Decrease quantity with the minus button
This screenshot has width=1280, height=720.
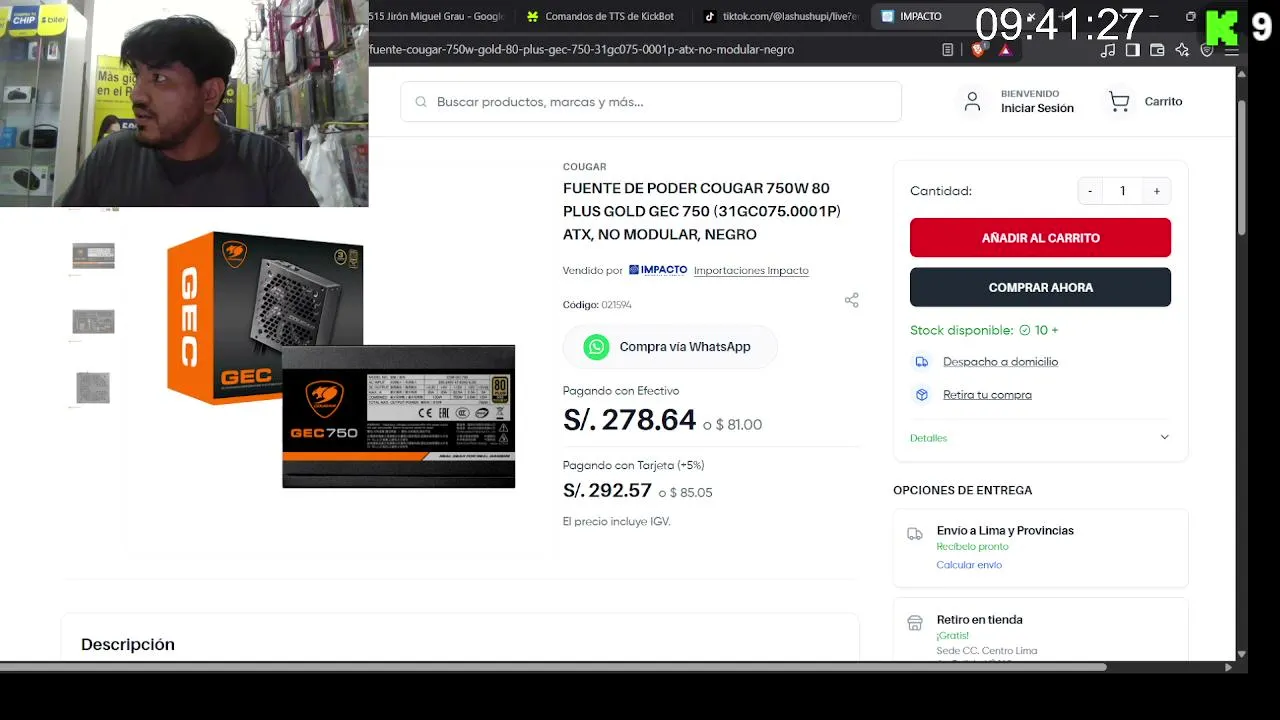(x=1090, y=191)
